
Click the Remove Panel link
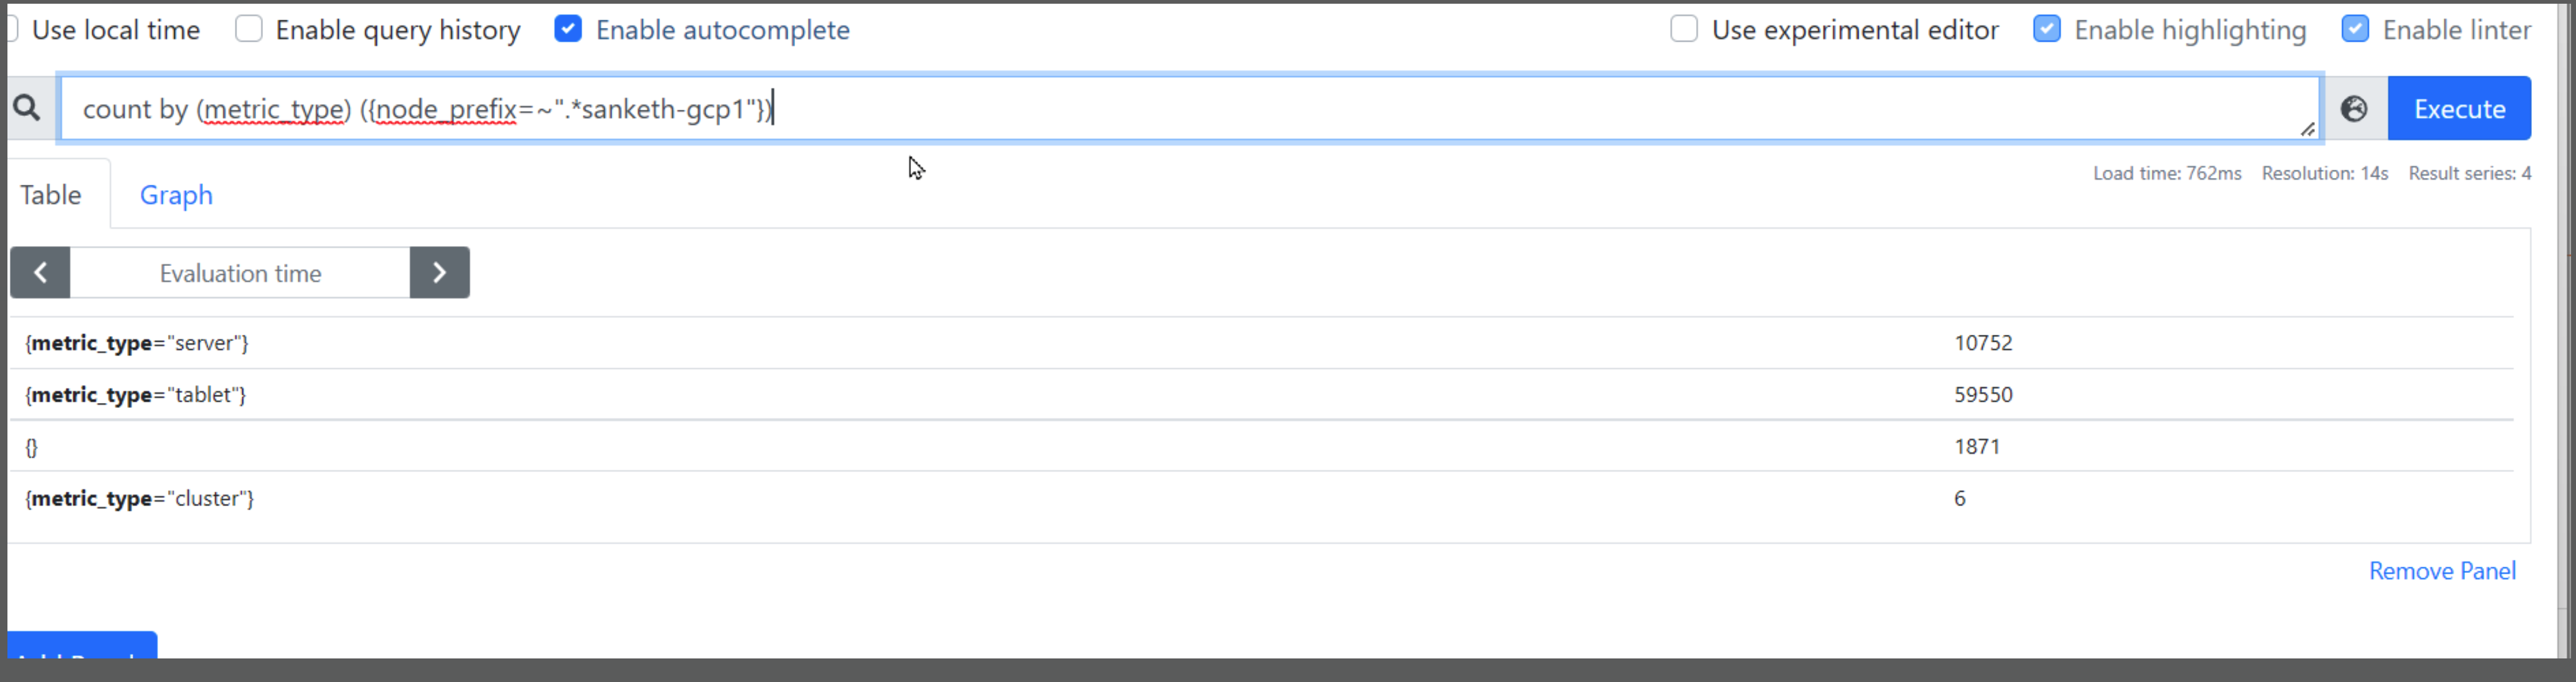(x=2443, y=570)
